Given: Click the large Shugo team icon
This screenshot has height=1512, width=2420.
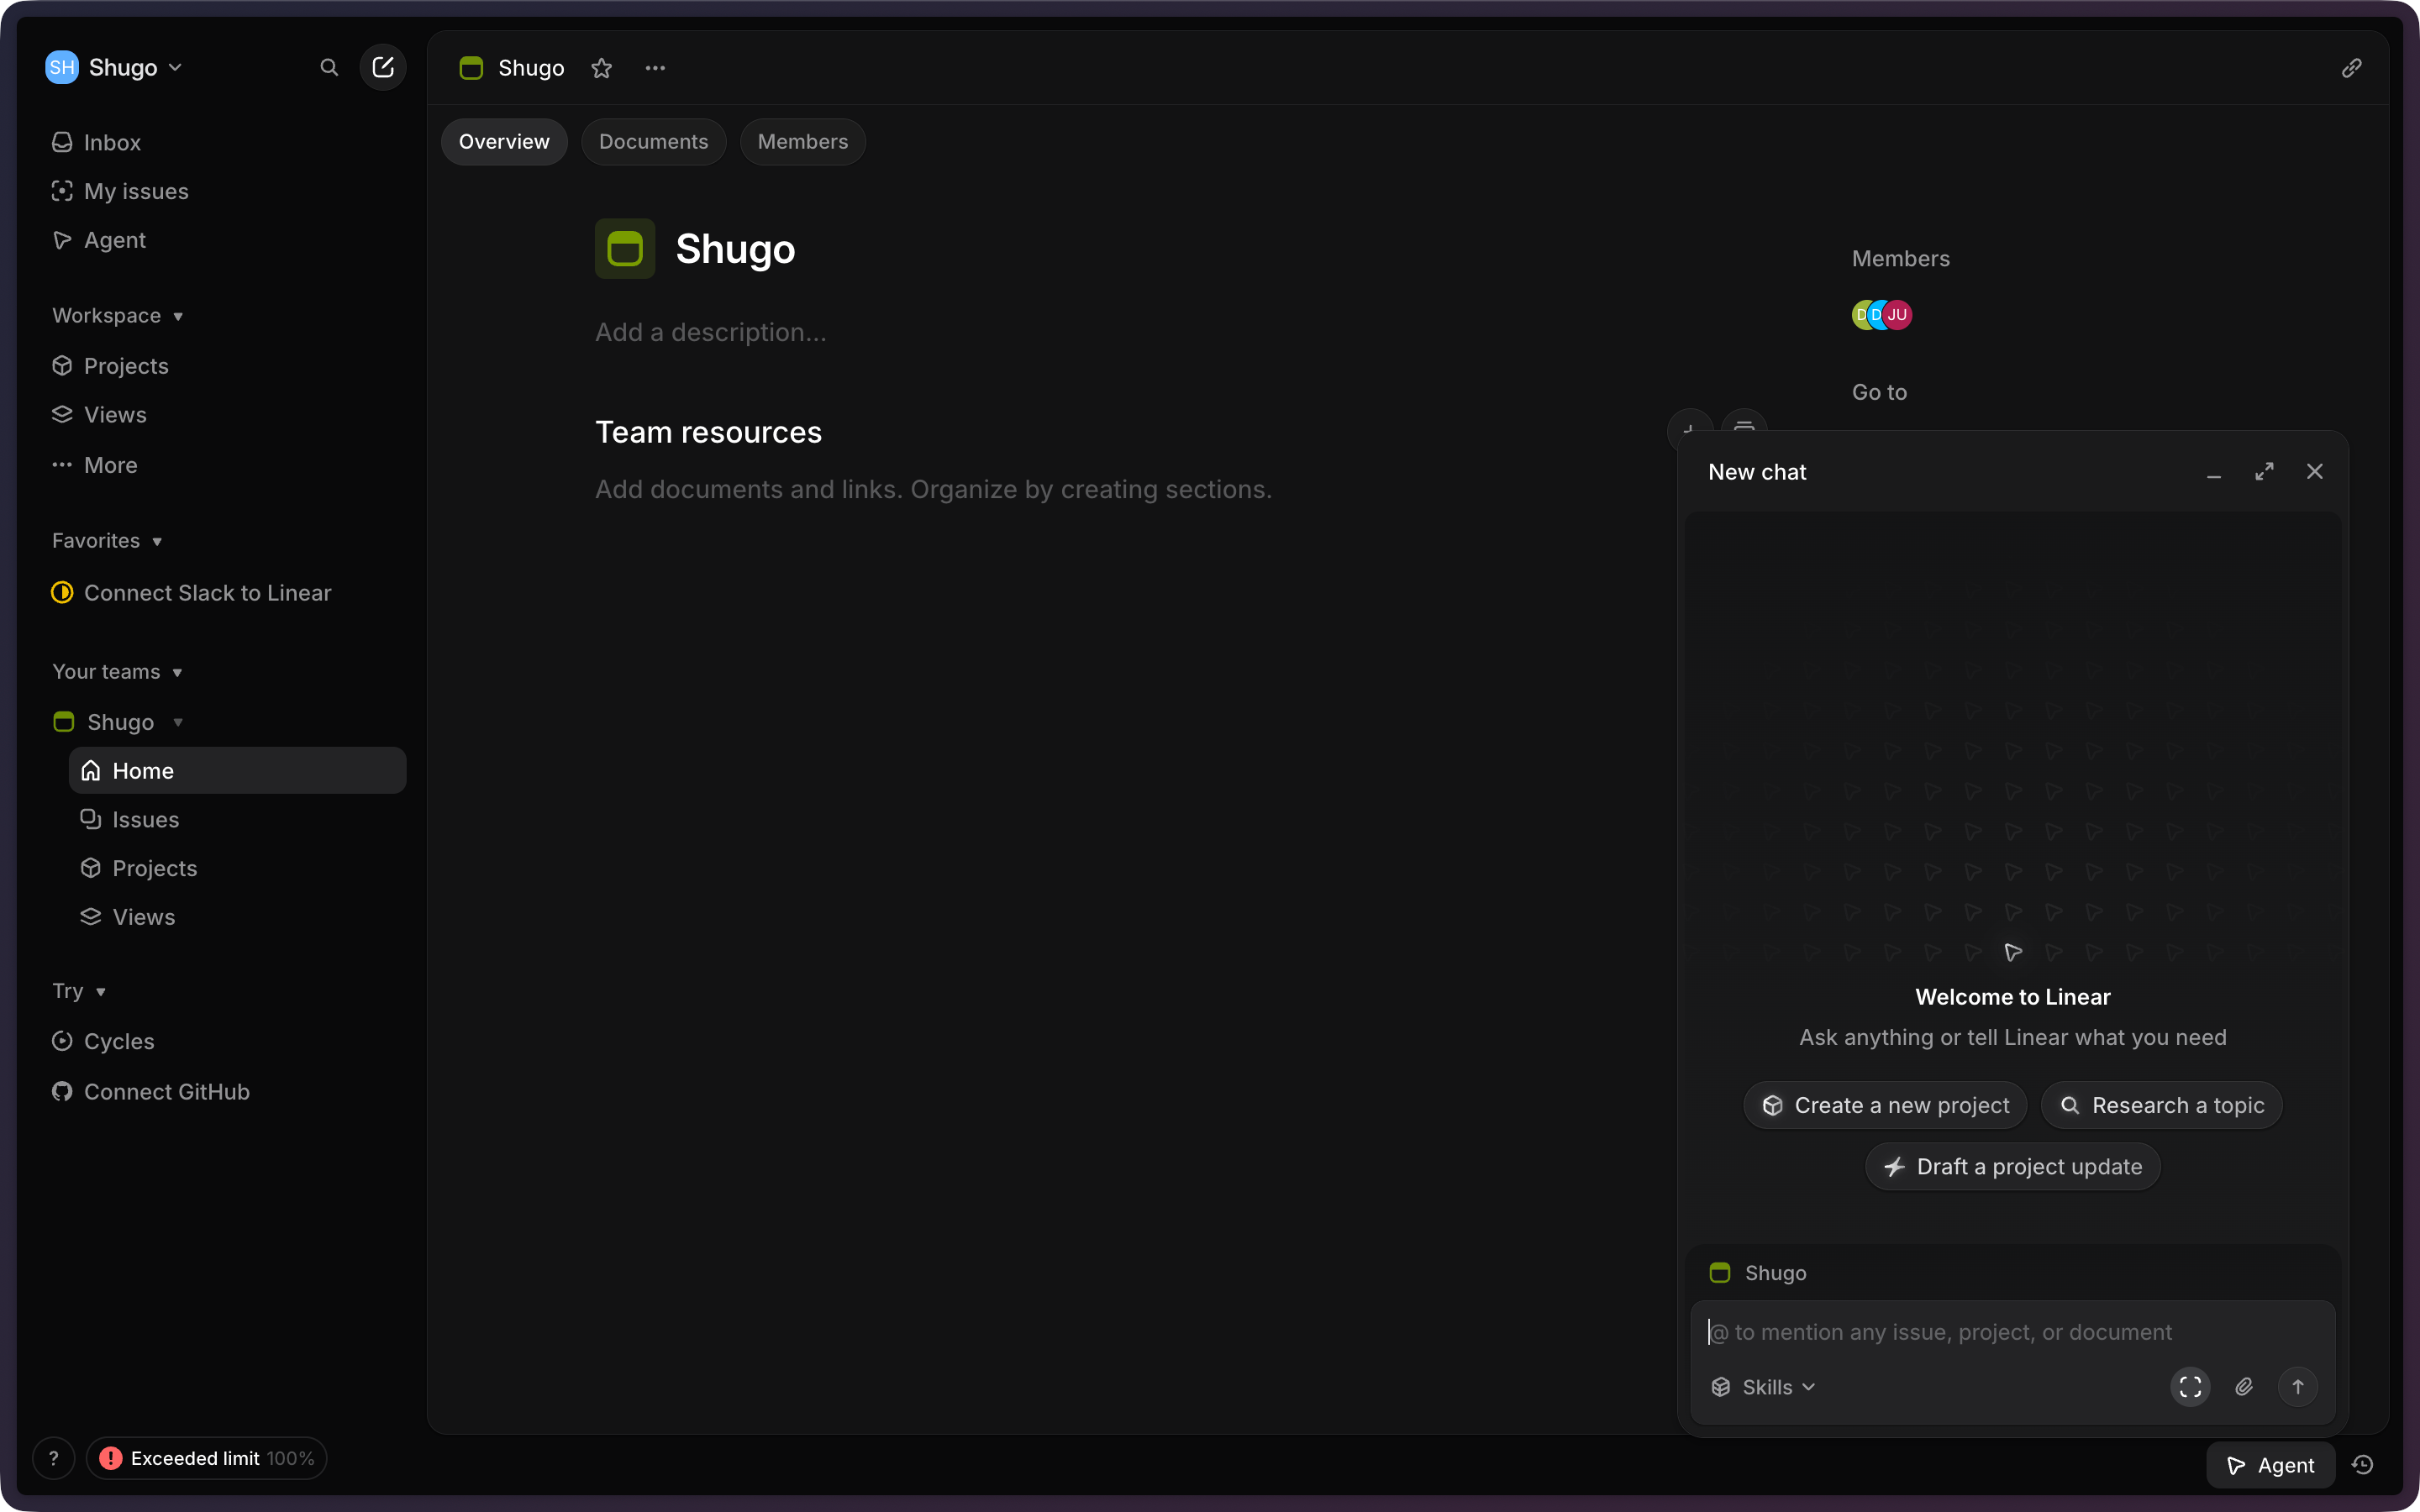Looking at the screenshot, I should point(625,248).
